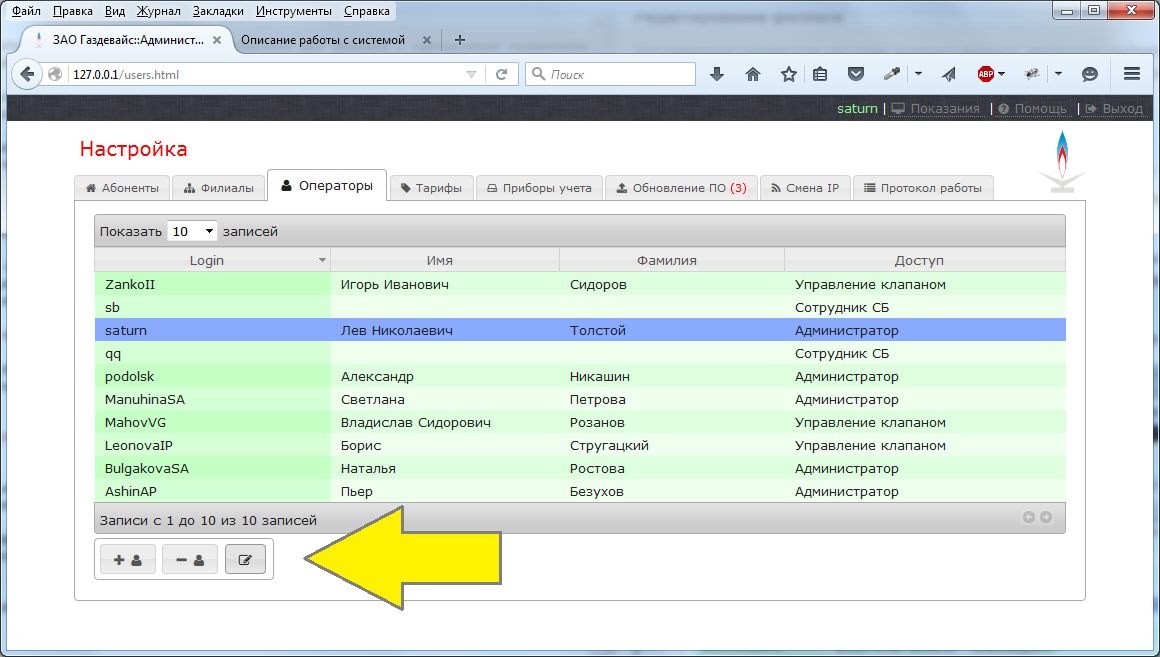Reload the page with refresh button
The image size is (1160, 657).
tap(501, 74)
